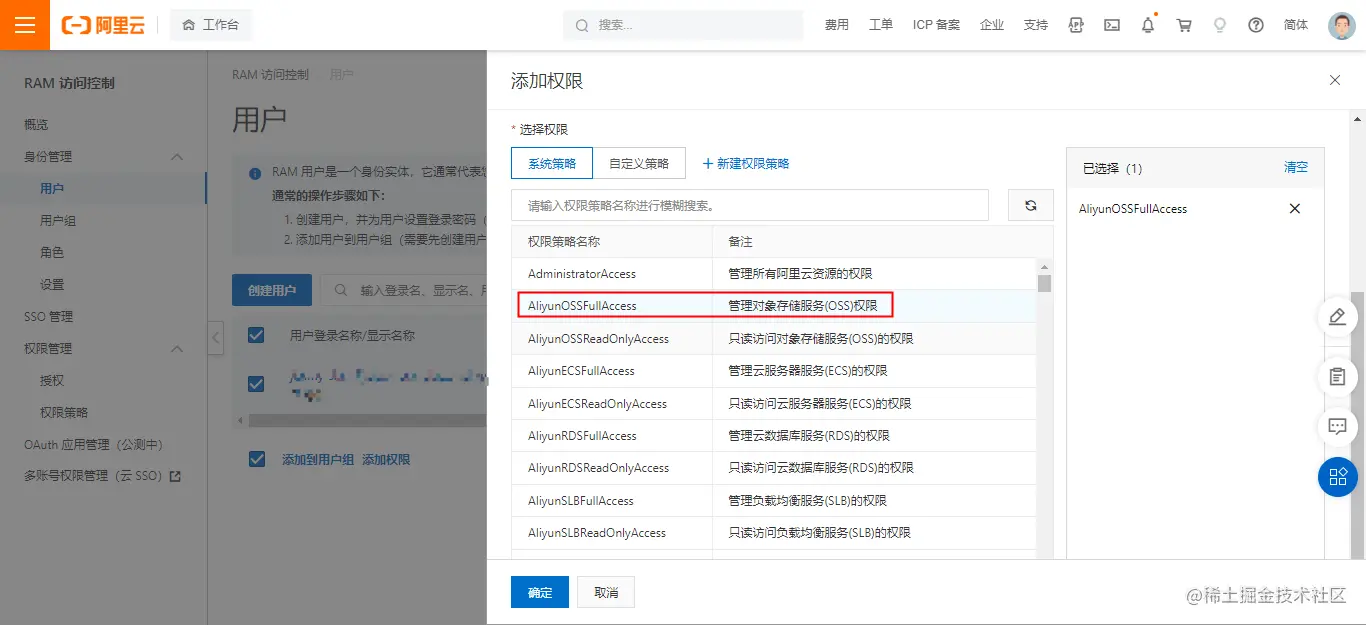
Task: Select the AliyunECSReadOnlyAccess policy
Action: point(774,404)
